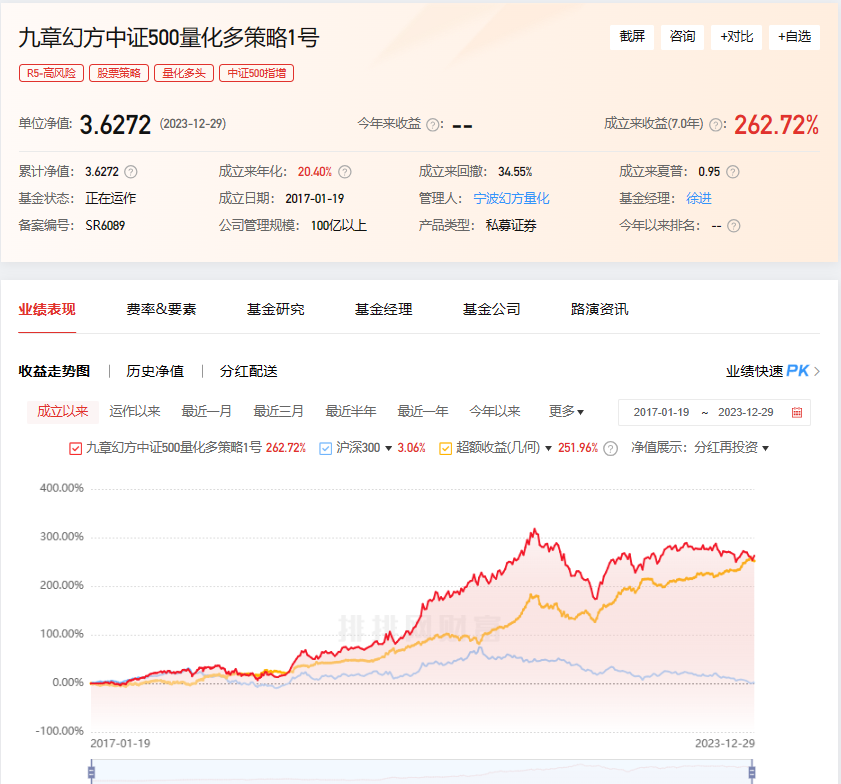Image resolution: width=841 pixels, height=784 pixels.
Task: Click 产品类型 value 私募证券
Action: point(511,225)
